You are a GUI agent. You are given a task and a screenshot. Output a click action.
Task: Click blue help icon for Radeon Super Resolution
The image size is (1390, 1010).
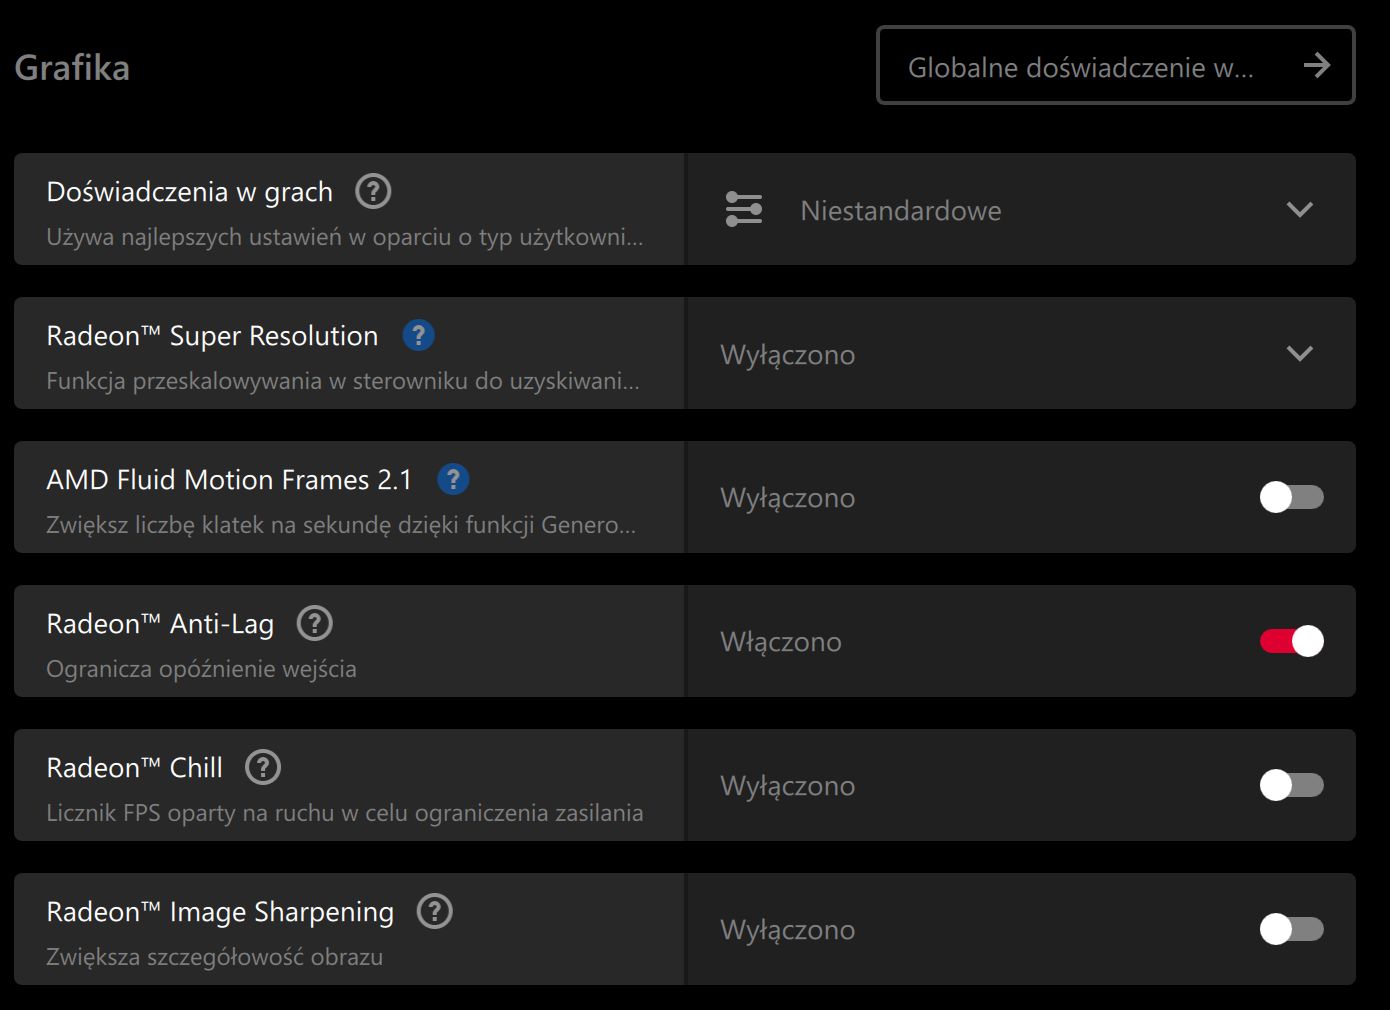pyautogui.click(x=418, y=335)
